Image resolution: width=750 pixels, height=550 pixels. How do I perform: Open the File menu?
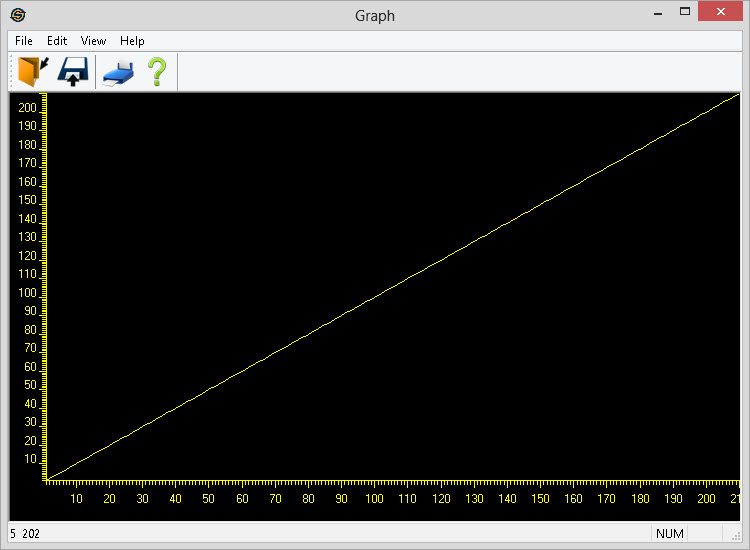(x=24, y=41)
